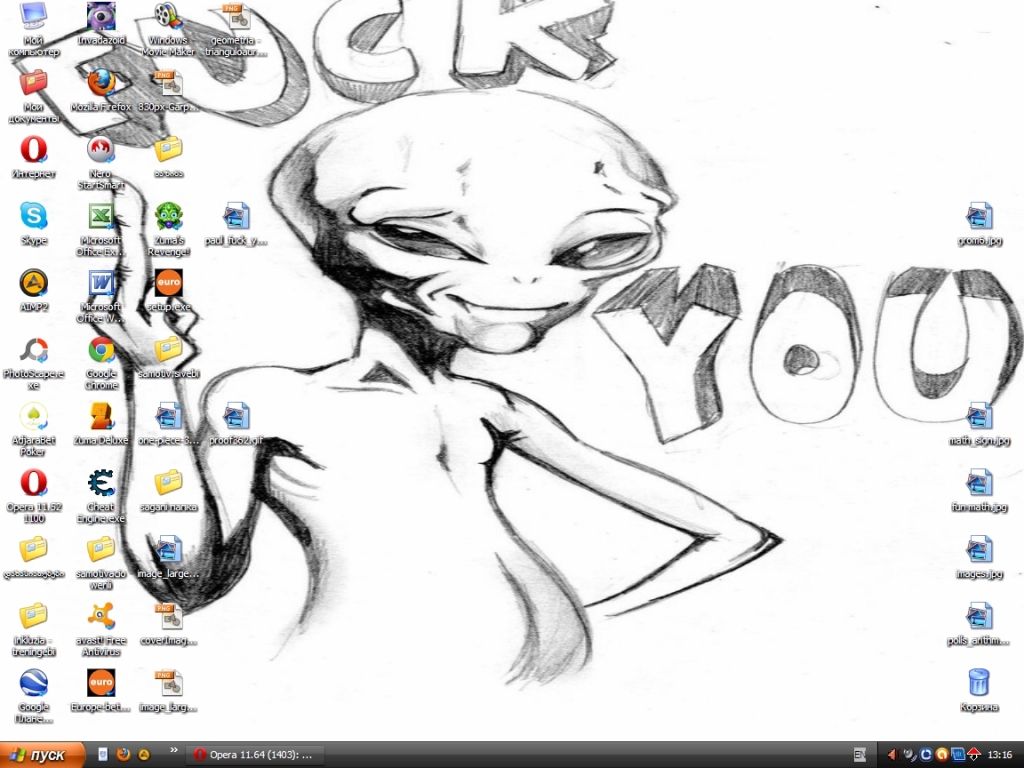Open the Recycle Bin (Корзина)
This screenshot has height=768, width=1024.
[978, 684]
